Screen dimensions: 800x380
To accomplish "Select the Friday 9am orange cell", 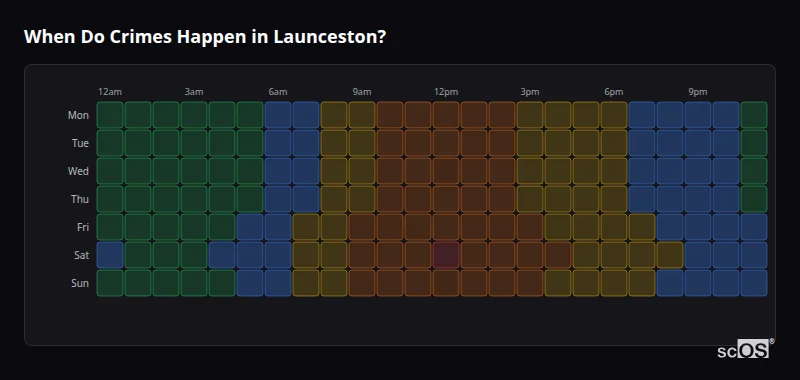I will coord(362,227).
